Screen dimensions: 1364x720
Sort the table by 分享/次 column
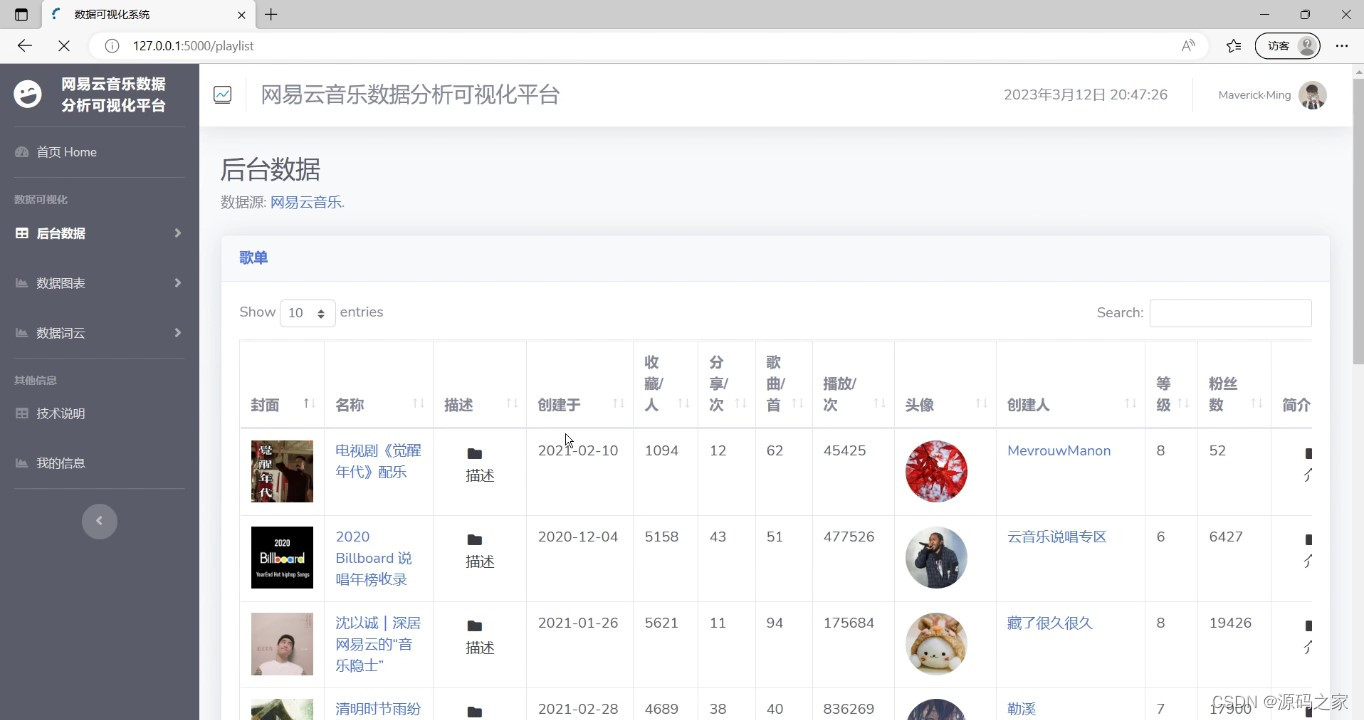click(x=727, y=385)
